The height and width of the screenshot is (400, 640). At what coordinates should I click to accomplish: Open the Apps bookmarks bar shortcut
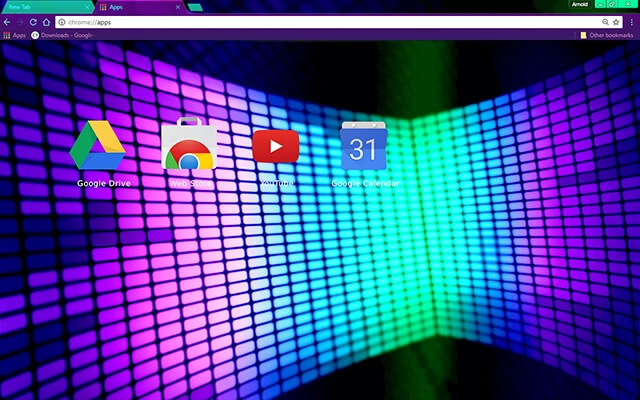pos(15,36)
